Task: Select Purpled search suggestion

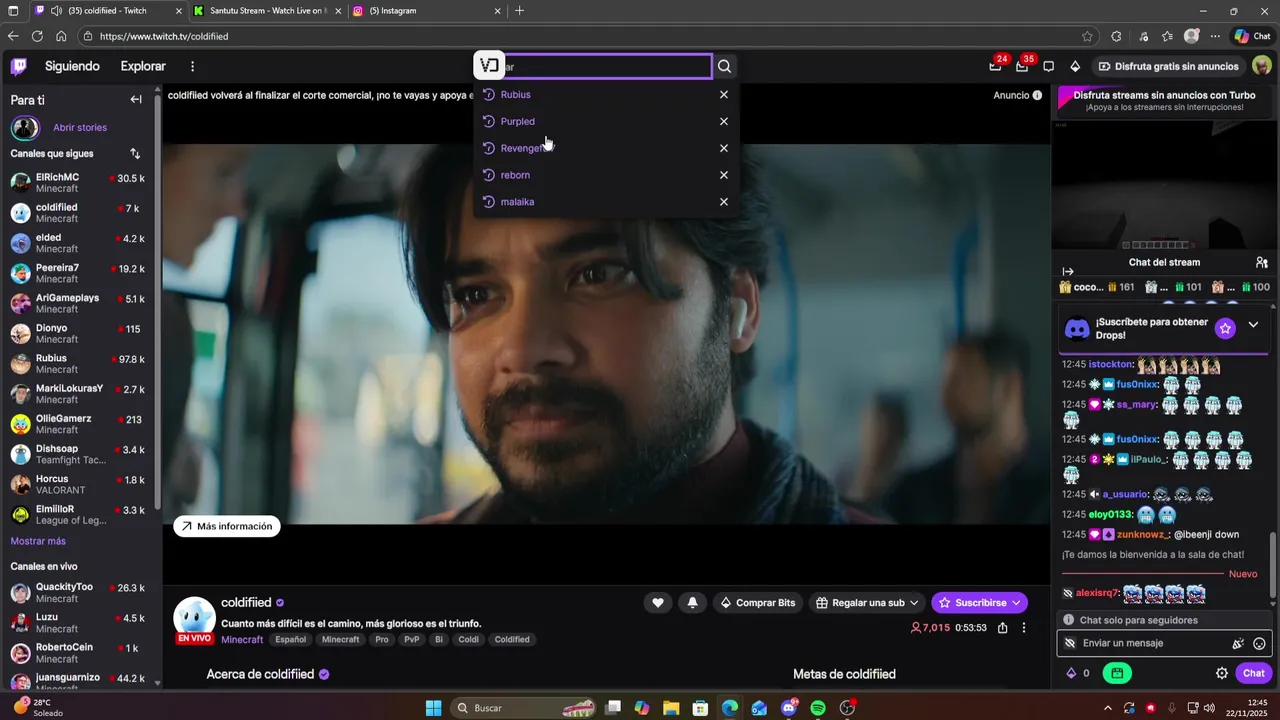Action: pyautogui.click(x=517, y=121)
